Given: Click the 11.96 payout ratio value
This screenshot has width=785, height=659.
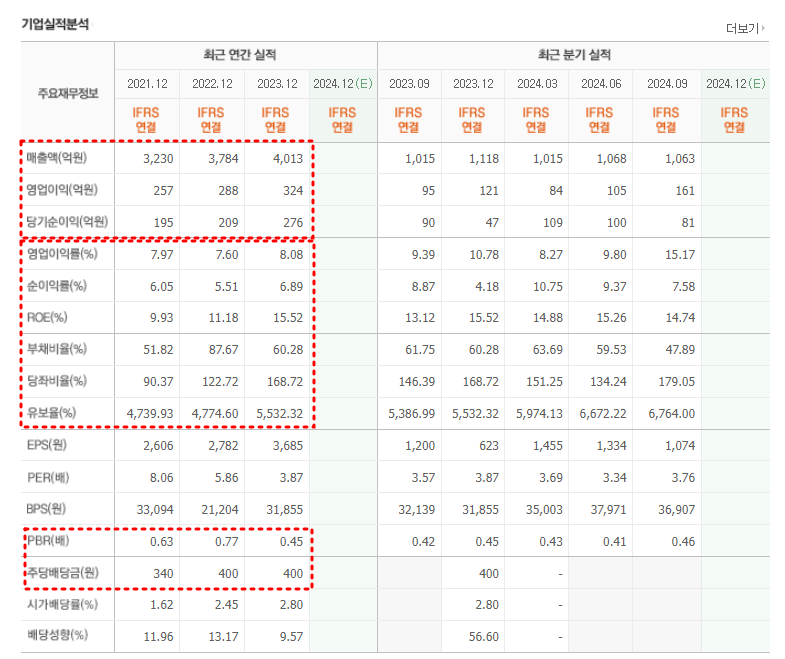Looking at the screenshot, I should (158, 637).
